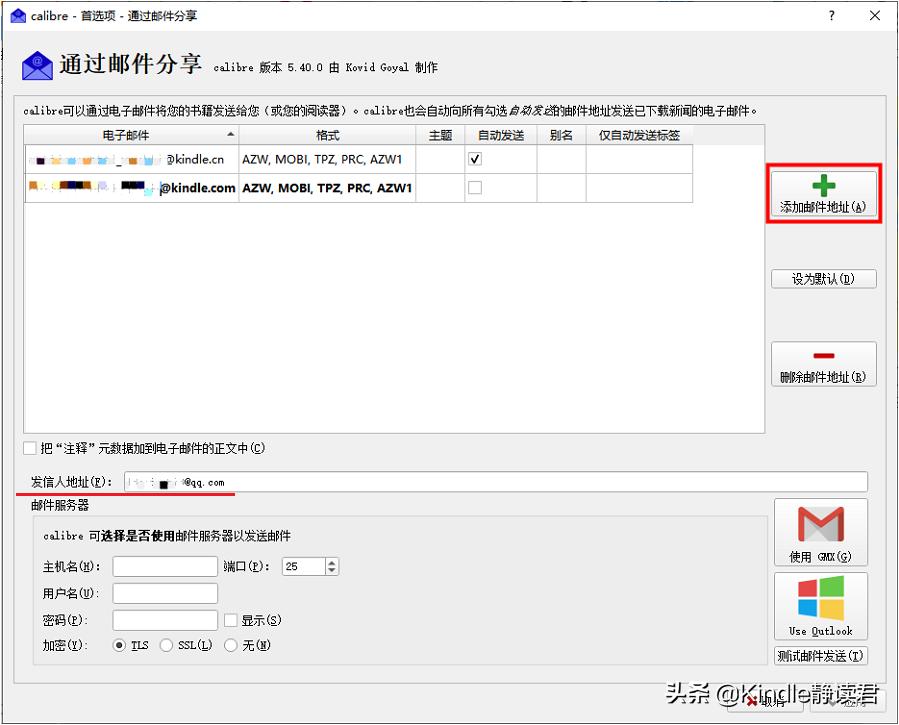Image resolution: width=899 pixels, height=725 pixels.
Task: Select the SSL(L) encryption radio button
Action: click(166, 645)
